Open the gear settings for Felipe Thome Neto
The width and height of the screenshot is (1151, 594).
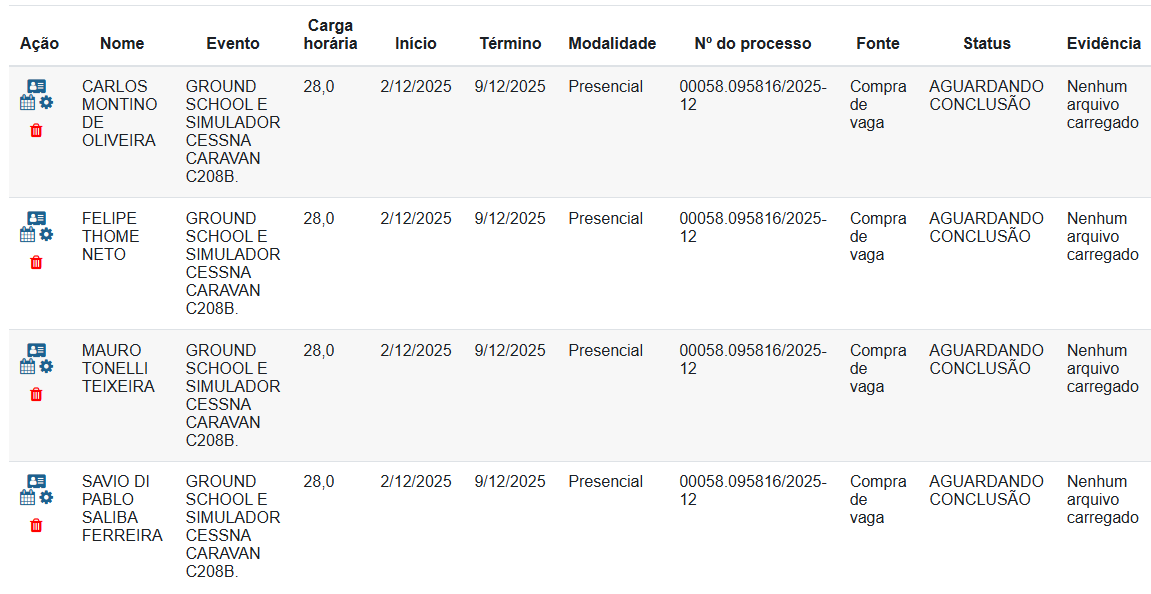tap(46, 235)
